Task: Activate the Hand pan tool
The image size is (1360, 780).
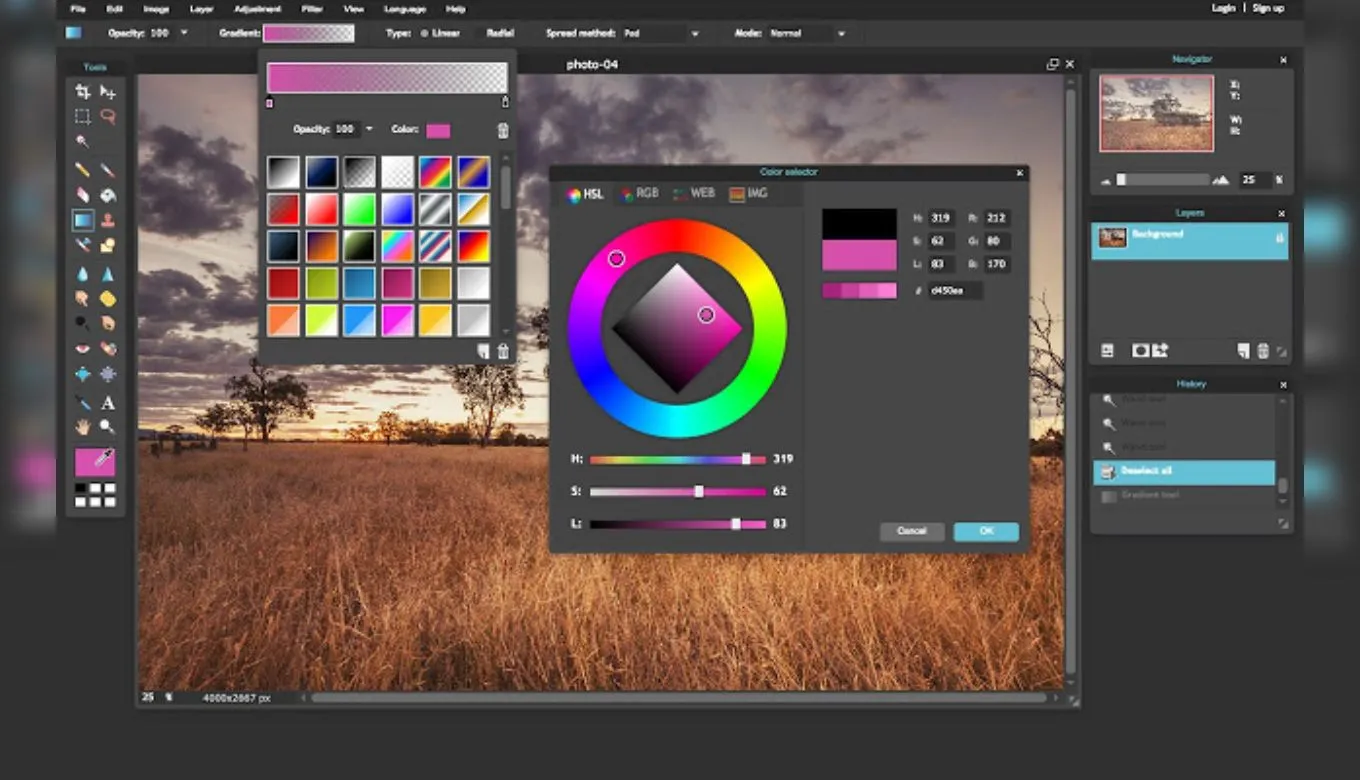Action: point(83,427)
